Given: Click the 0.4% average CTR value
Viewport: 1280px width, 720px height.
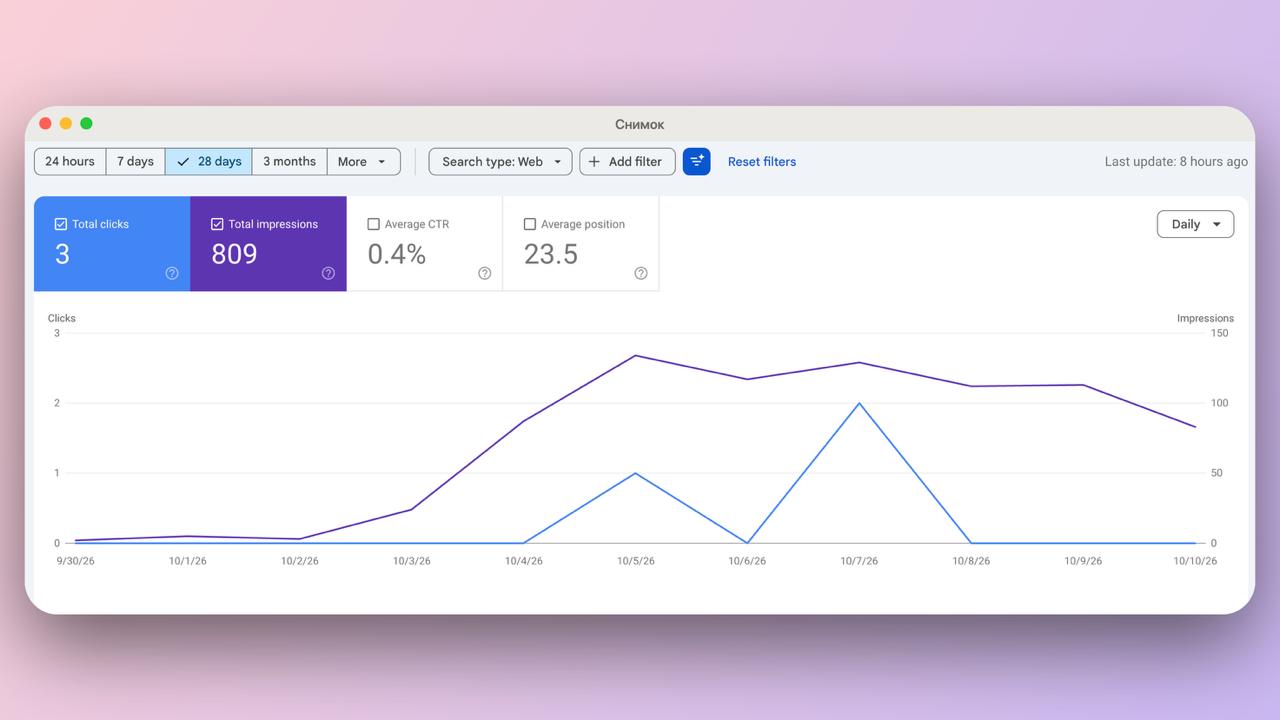Looking at the screenshot, I should click(397, 254).
